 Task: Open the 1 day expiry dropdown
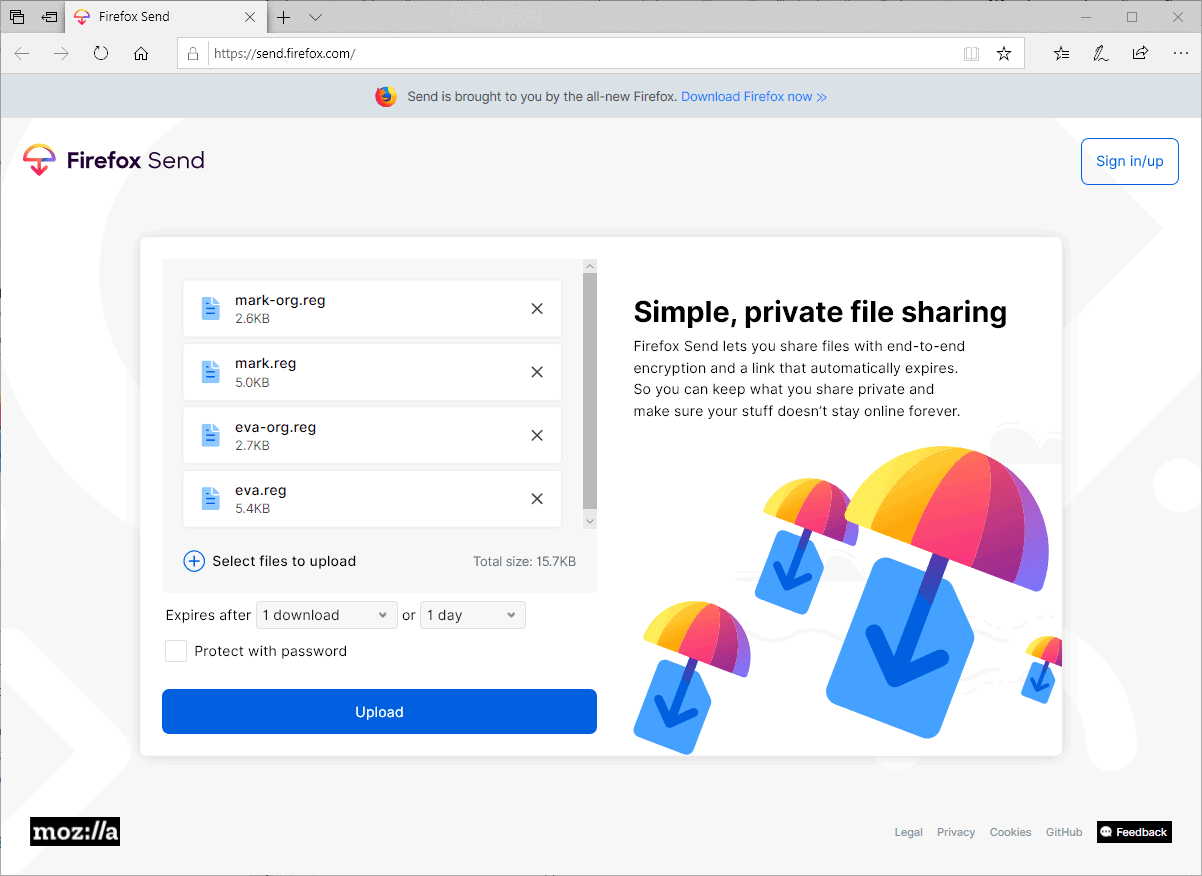[472, 615]
